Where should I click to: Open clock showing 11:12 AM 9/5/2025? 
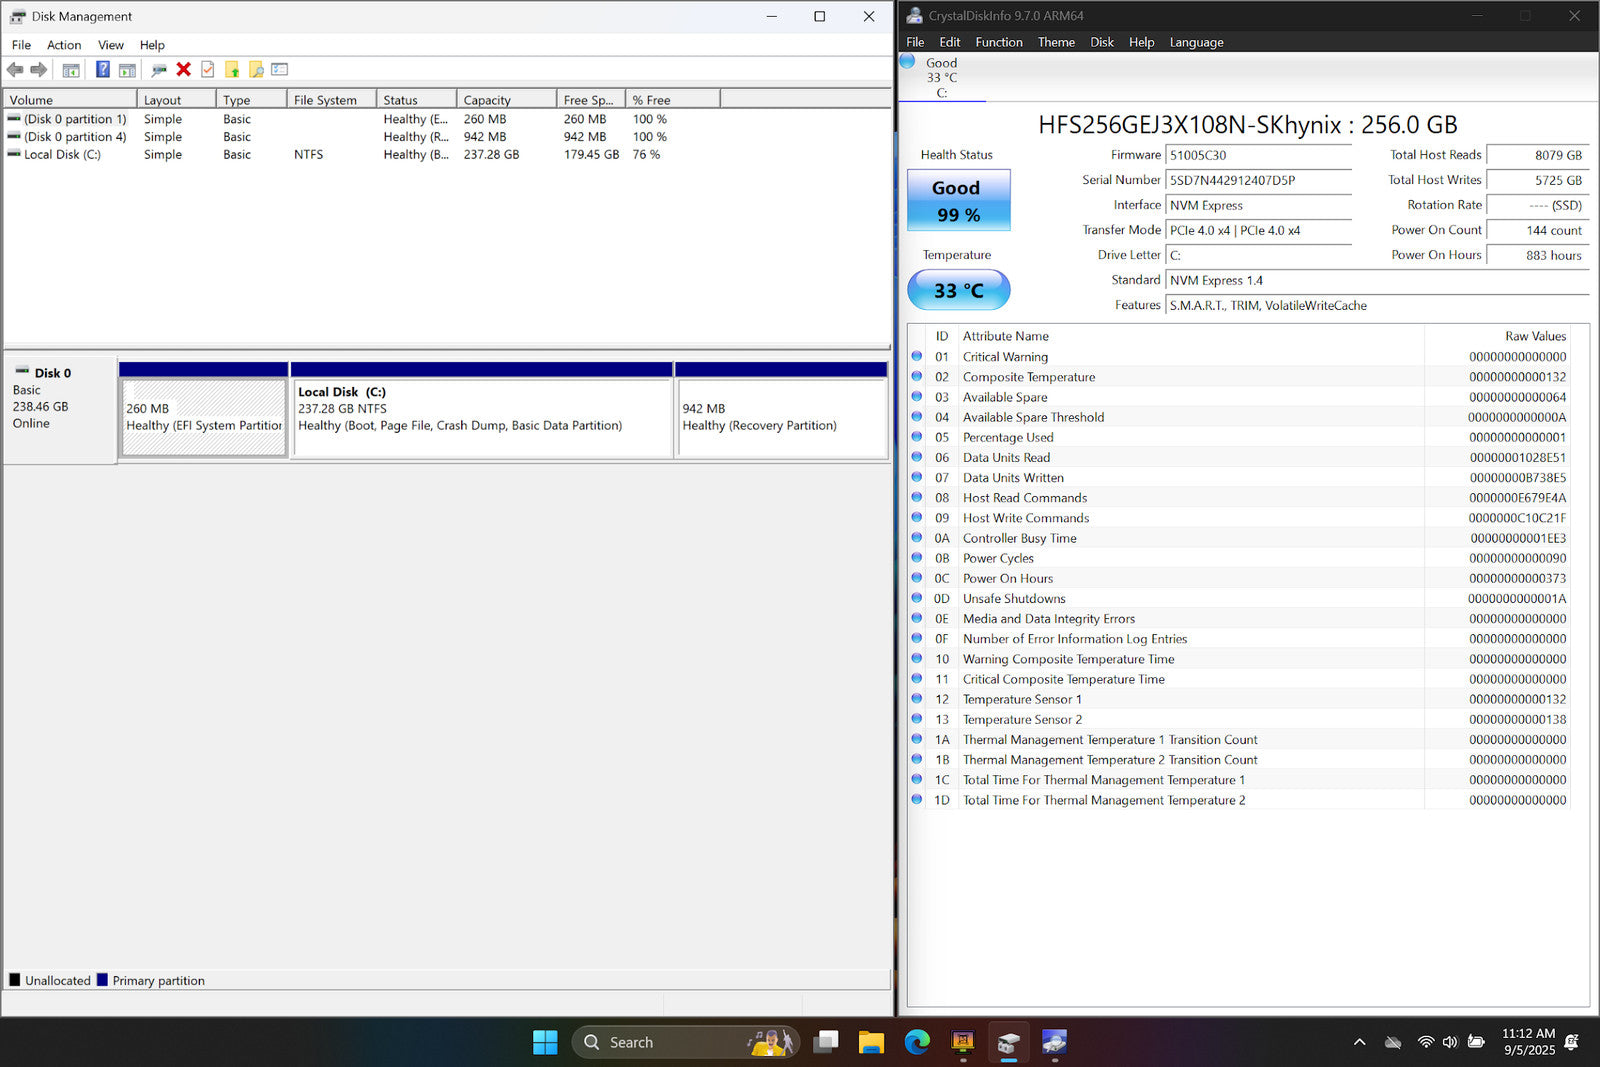click(1528, 1042)
